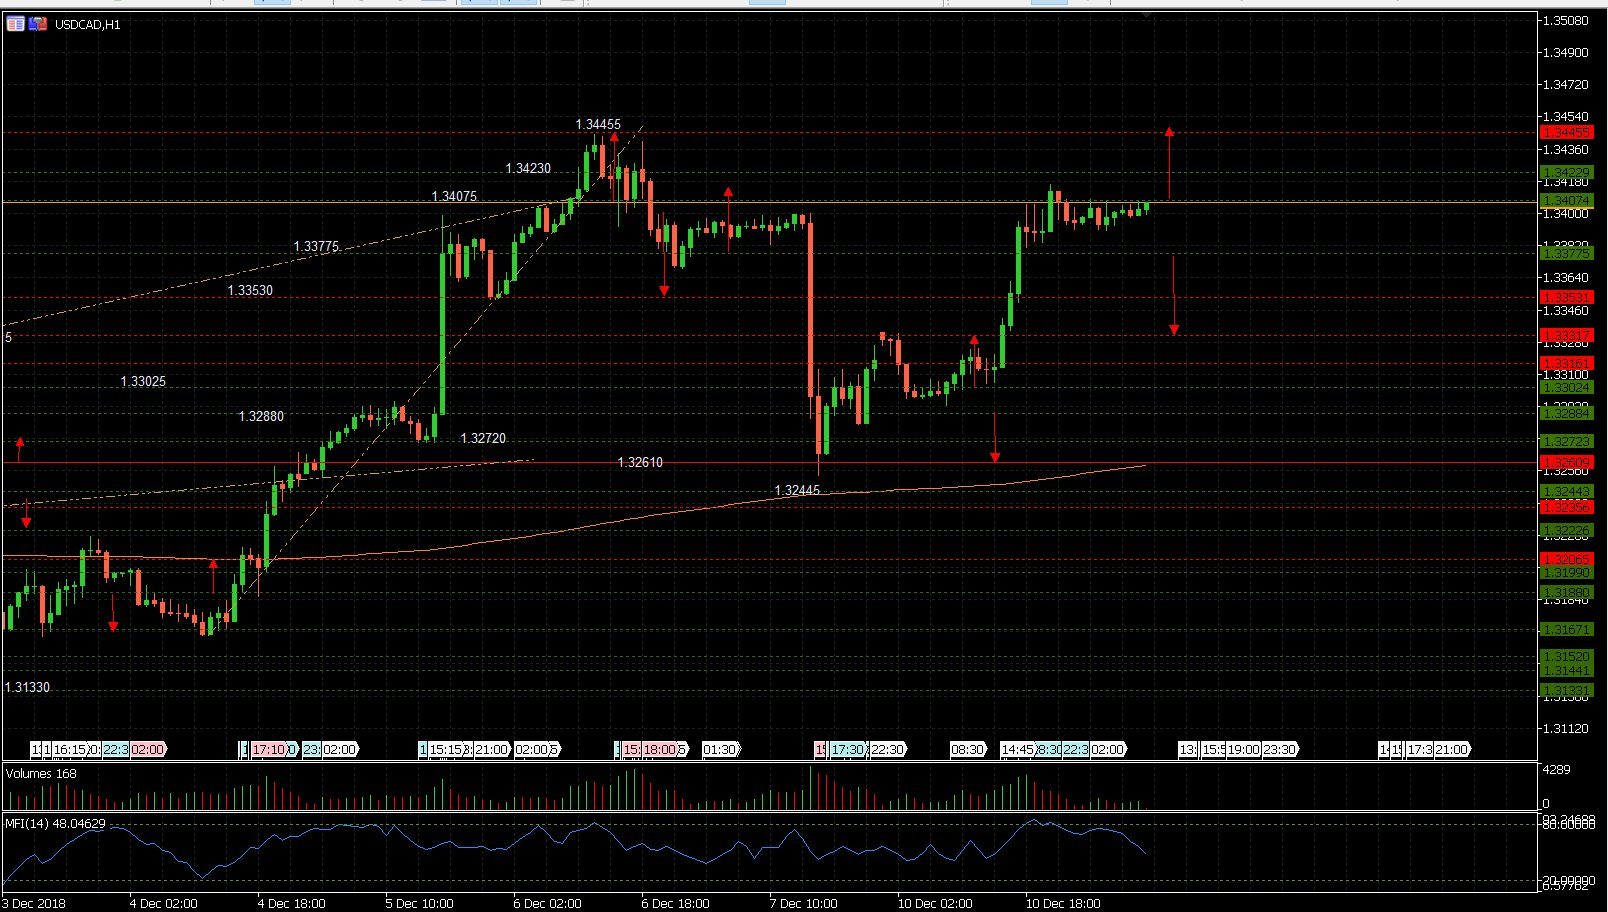
Task: Click the 10 Dec 02:00 time axis label
Action: coord(935,903)
